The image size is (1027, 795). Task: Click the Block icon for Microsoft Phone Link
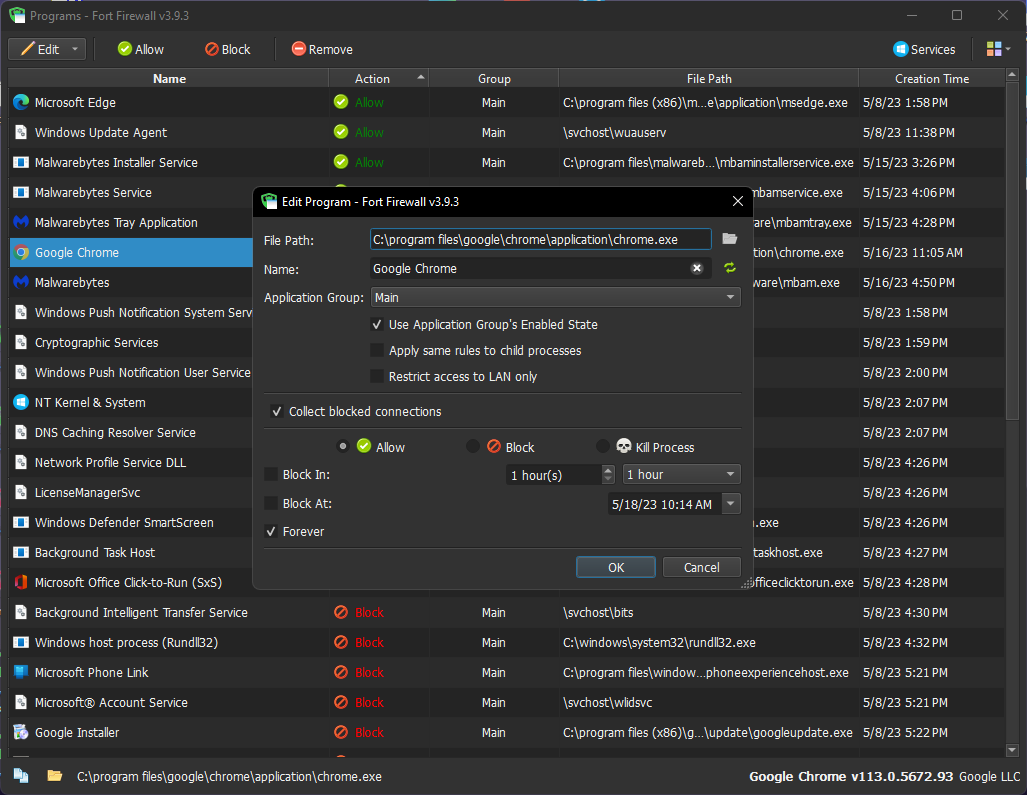pos(341,672)
